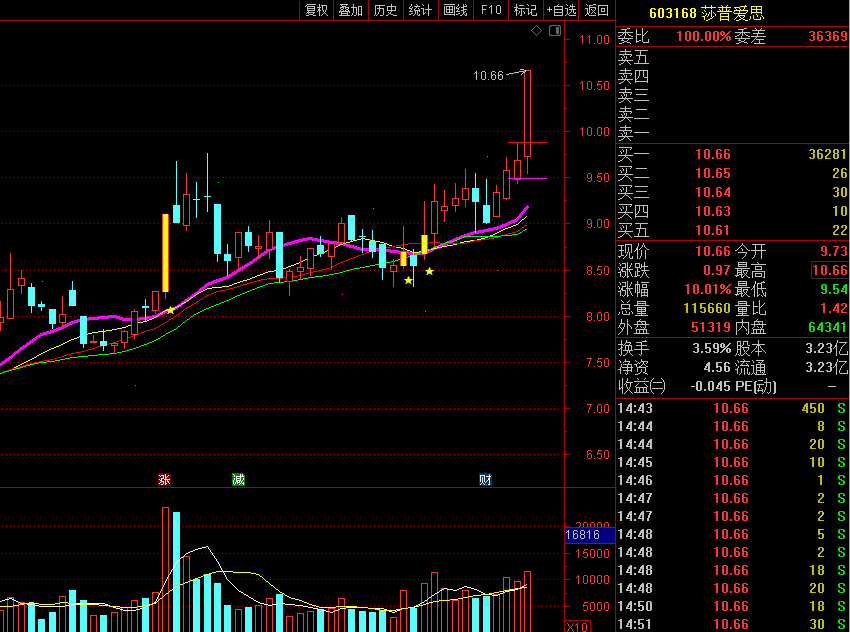
Task: Open the 叠加 overlay option
Action: [351, 10]
